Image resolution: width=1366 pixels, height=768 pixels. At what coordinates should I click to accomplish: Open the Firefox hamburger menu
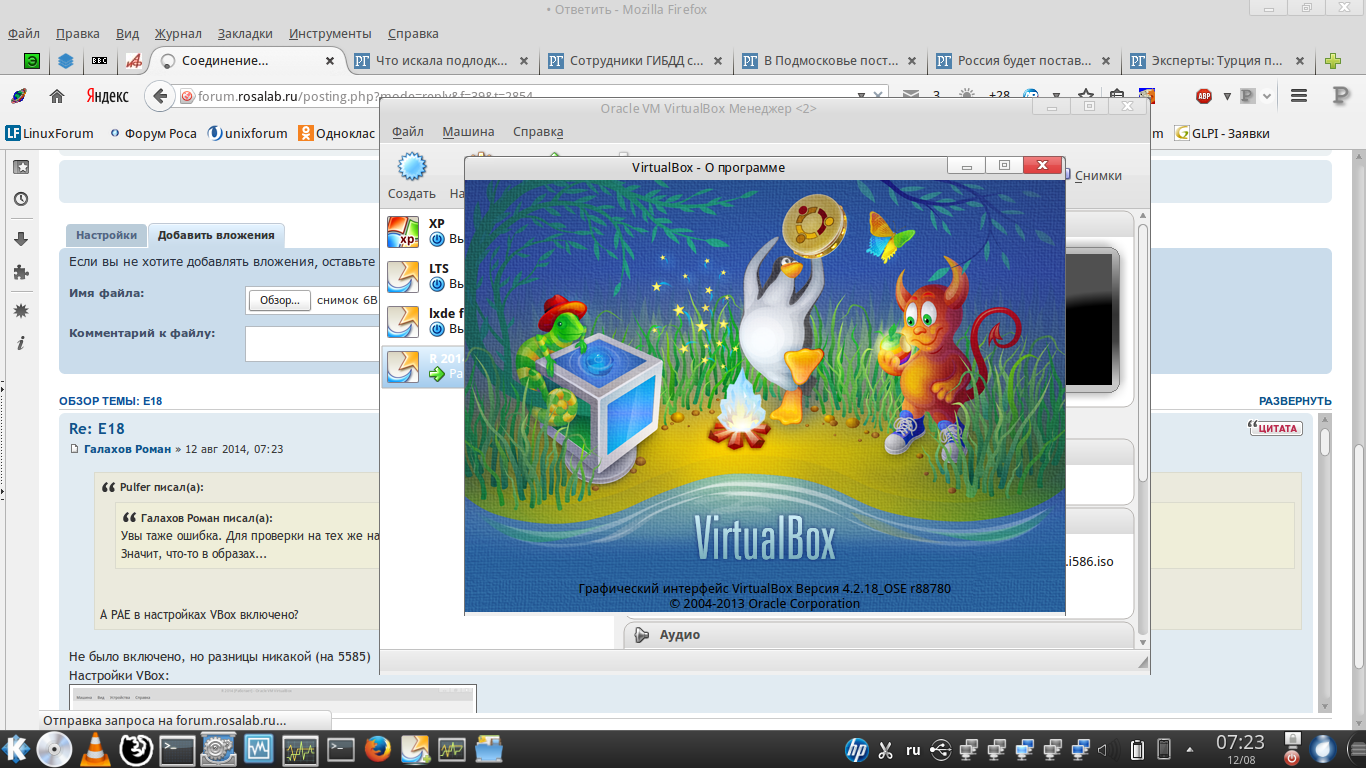1298,96
